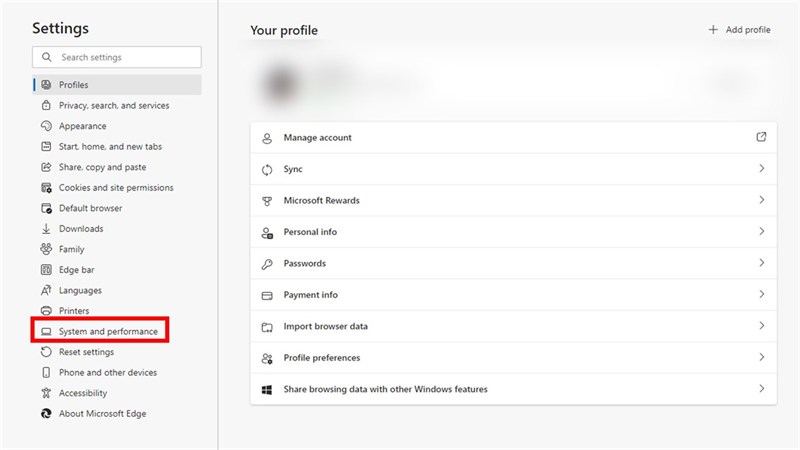
Task: Click the Profile preferences icon
Action: [267, 359]
